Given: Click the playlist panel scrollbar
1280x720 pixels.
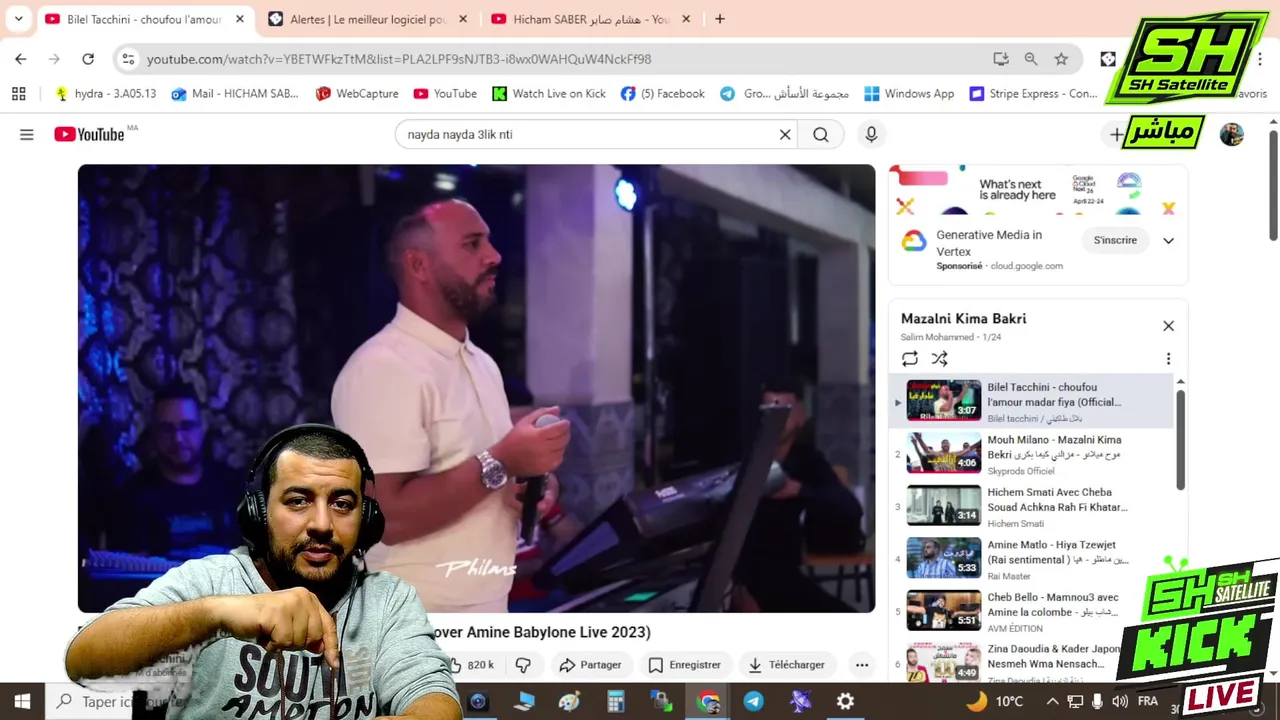Looking at the screenshot, I should click(1180, 438).
